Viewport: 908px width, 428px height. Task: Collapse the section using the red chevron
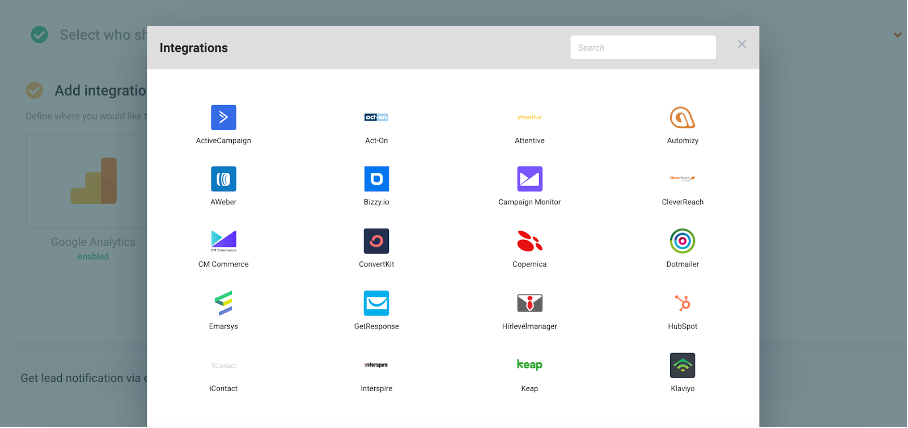click(897, 35)
